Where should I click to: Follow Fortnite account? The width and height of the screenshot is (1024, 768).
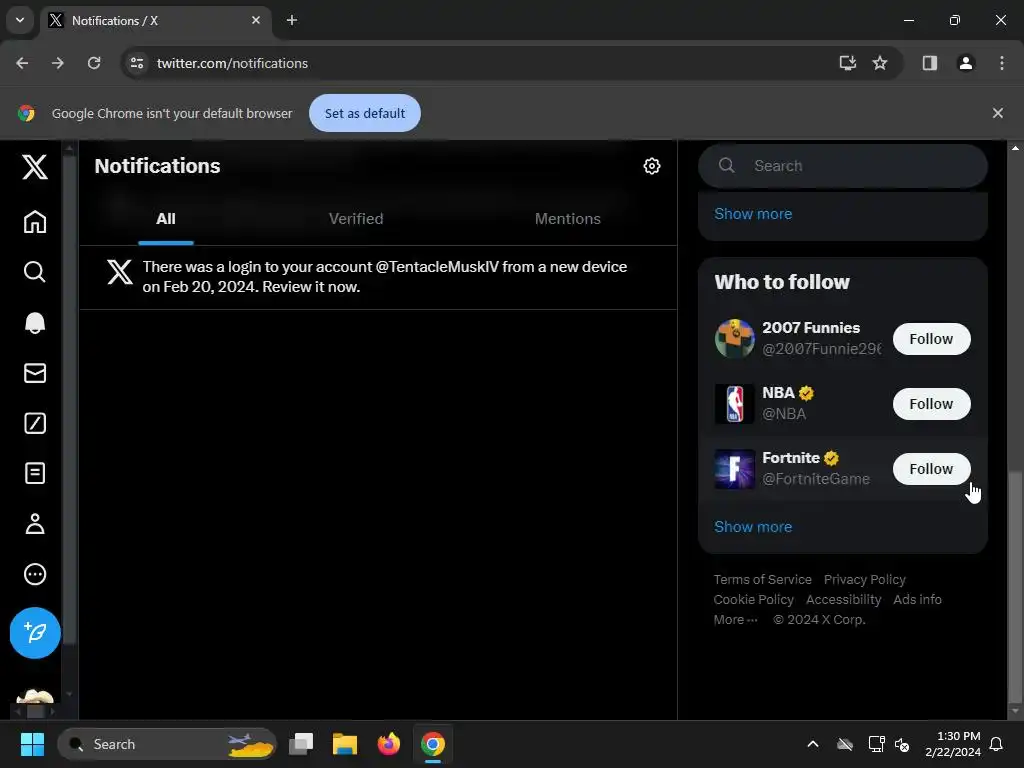click(x=931, y=469)
